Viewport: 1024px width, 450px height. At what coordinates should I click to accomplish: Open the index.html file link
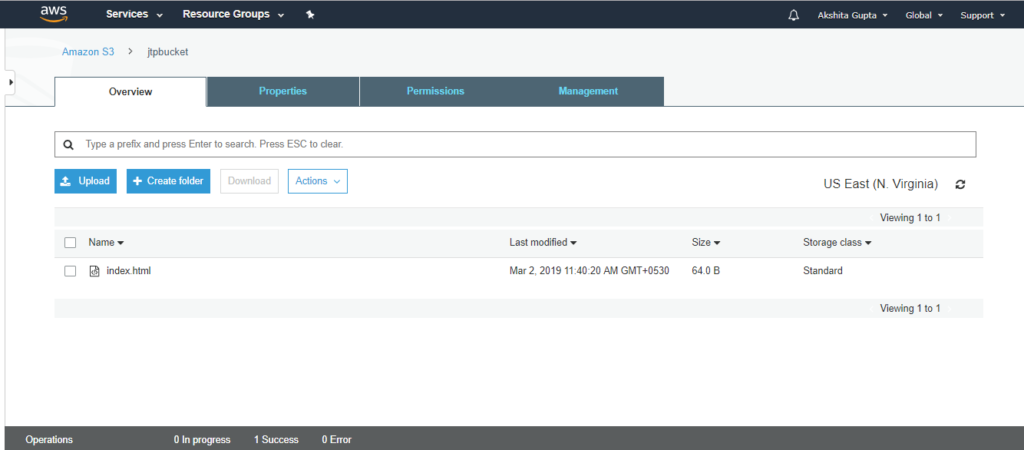[129, 270]
